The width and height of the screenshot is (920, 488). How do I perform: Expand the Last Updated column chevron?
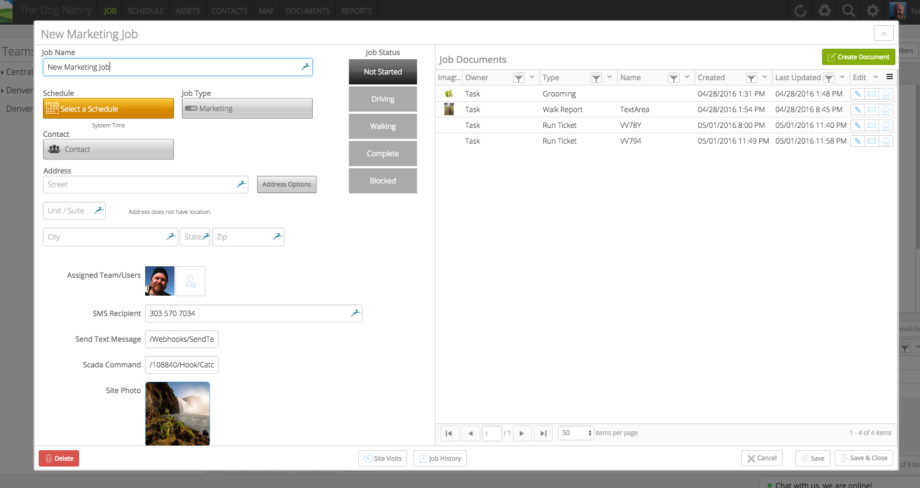tap(842, 77)
